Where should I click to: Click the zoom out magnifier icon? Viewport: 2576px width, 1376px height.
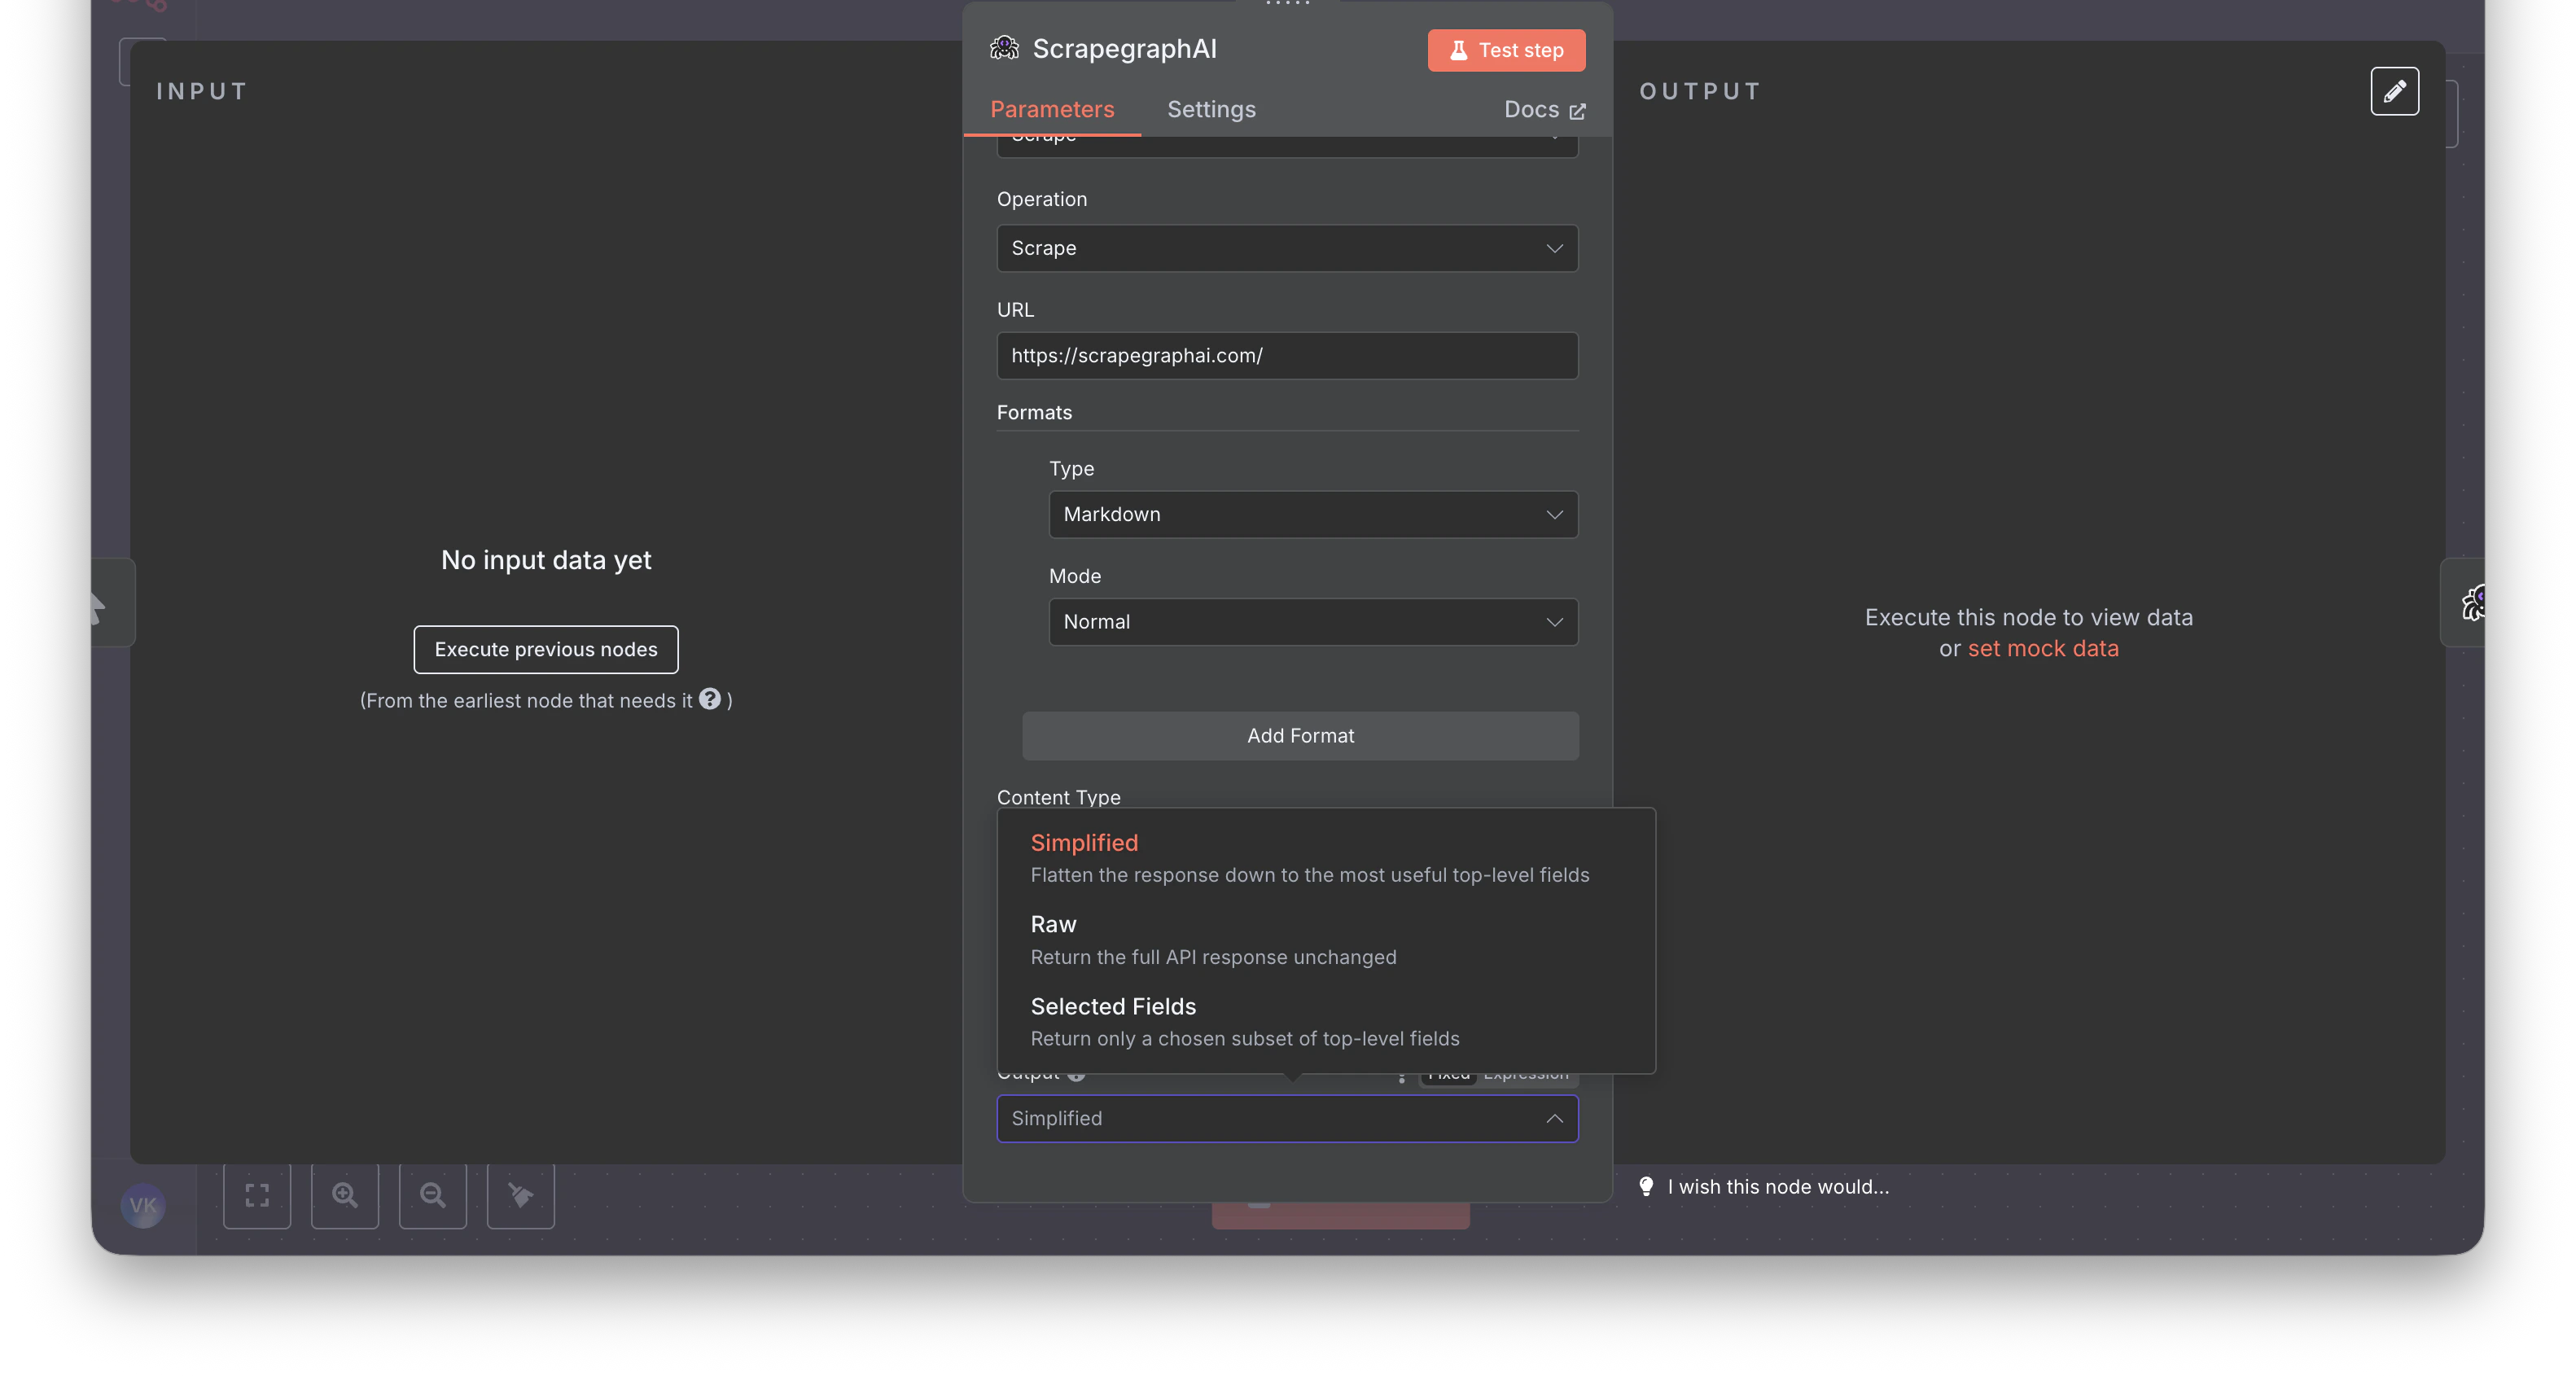(433, 1195)
